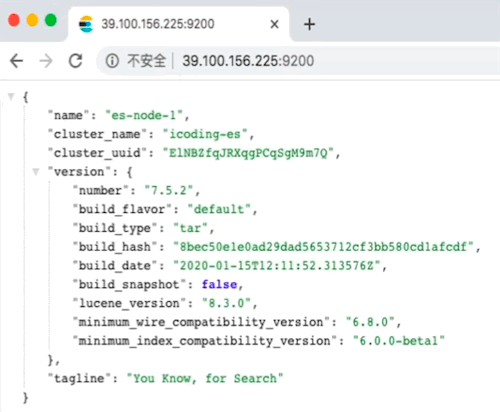The height and width of the screenshot is (412, 500).
Task: Reload the page
Action: pos(75,61)
